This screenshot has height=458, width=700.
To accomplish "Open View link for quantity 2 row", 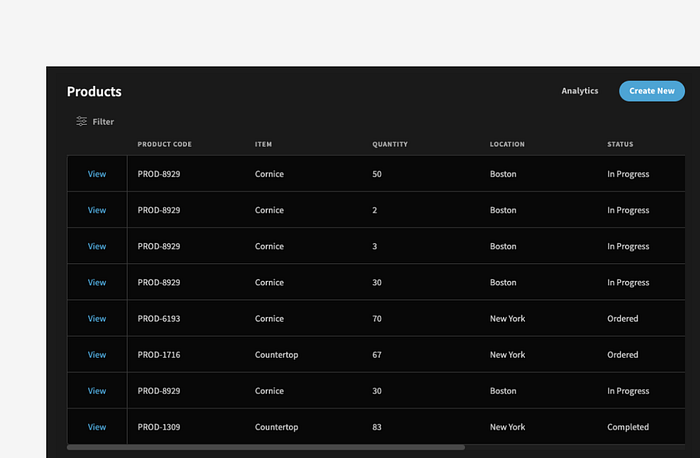I will [x=97, y=210].
